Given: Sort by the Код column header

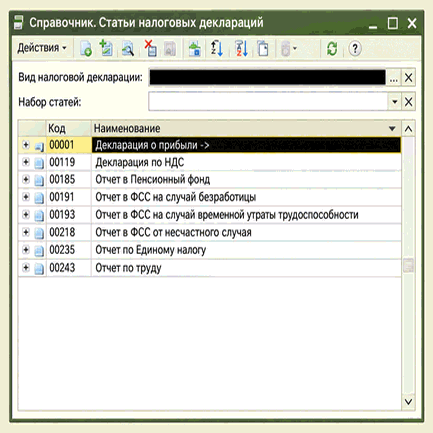Looking at the screenshot, I should point(68,128).
